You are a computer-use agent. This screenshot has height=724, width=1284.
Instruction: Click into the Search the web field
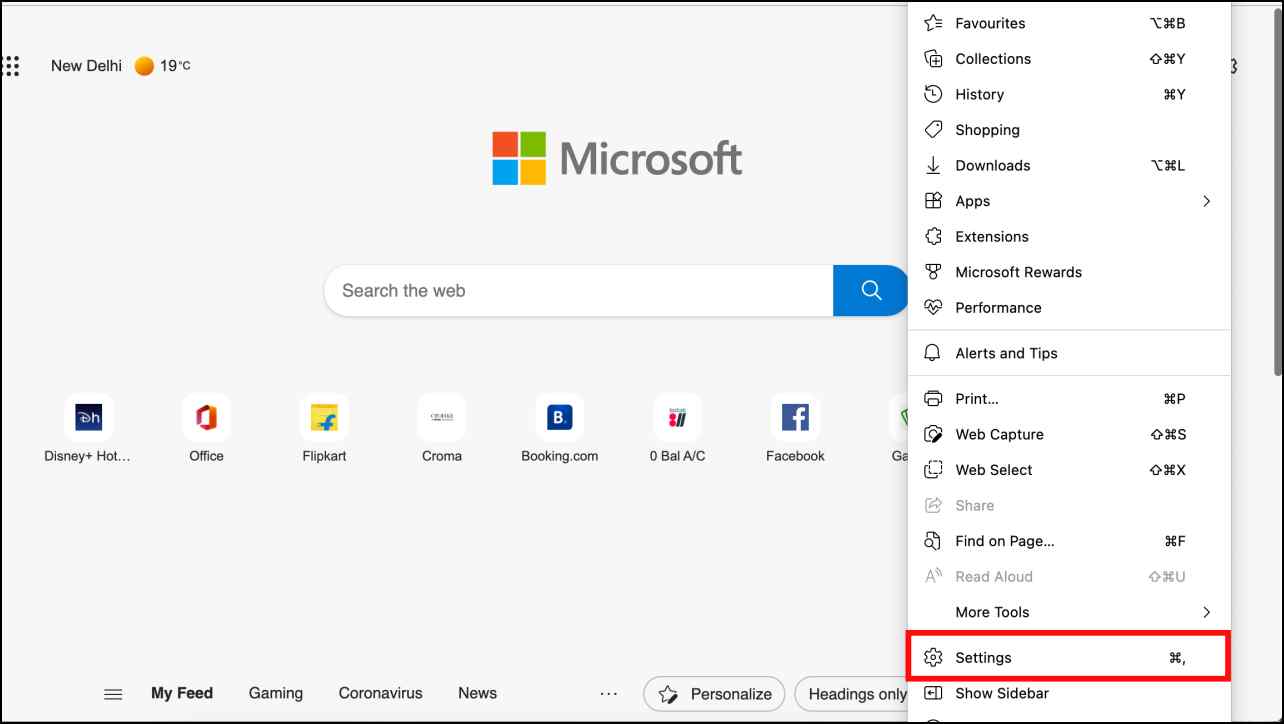click(x=578, y=291)
